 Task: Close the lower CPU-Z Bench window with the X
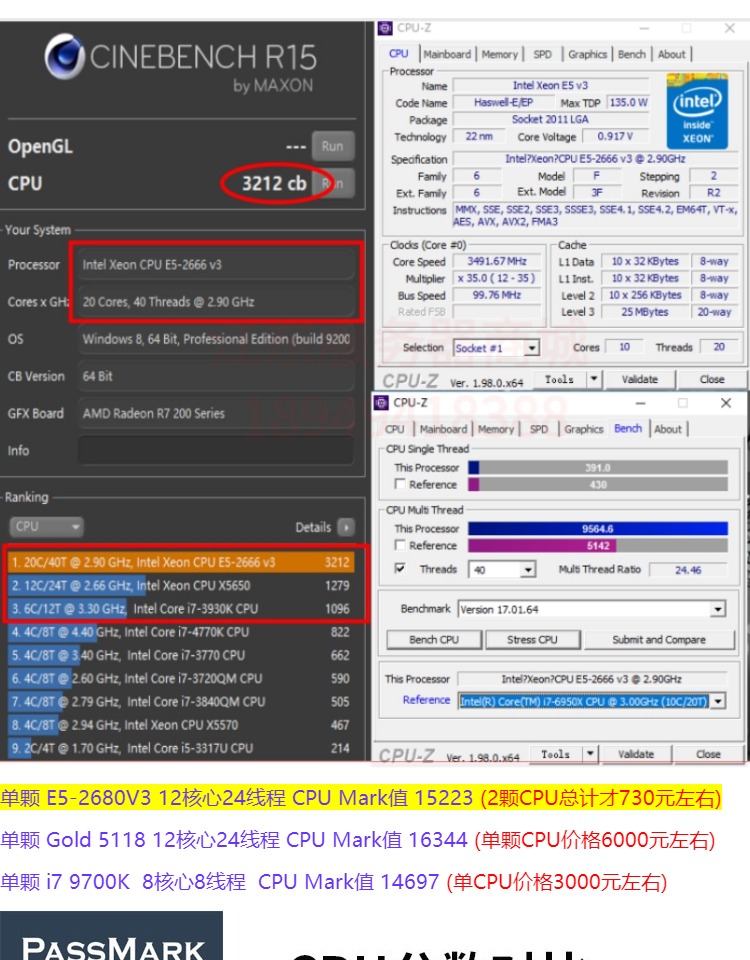pos(726,403)
